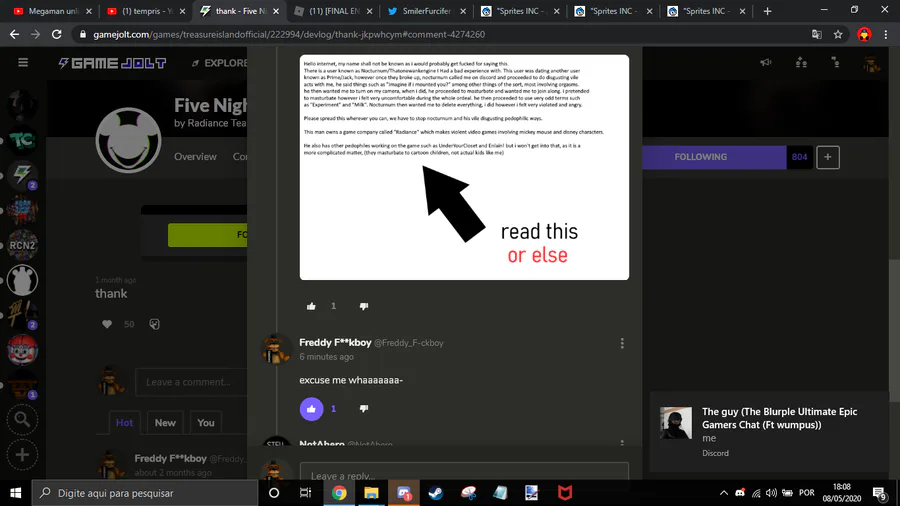Close the 'thank - Five Ni' tab
This screenshot has height=506, width=900.
point(276,11)
